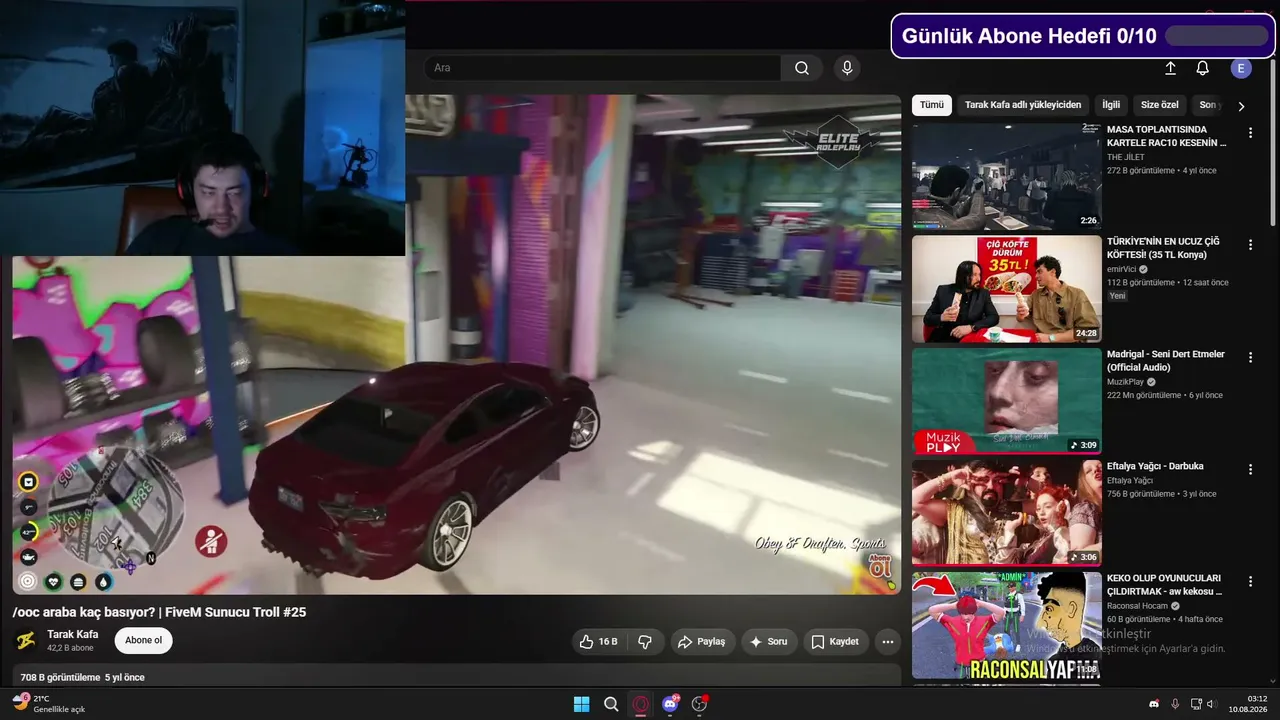Open 'Eftalya Yağcı - Darbuka' video title
Viewport: 1280px width, 720px height.
click(x=1155, y=466)
